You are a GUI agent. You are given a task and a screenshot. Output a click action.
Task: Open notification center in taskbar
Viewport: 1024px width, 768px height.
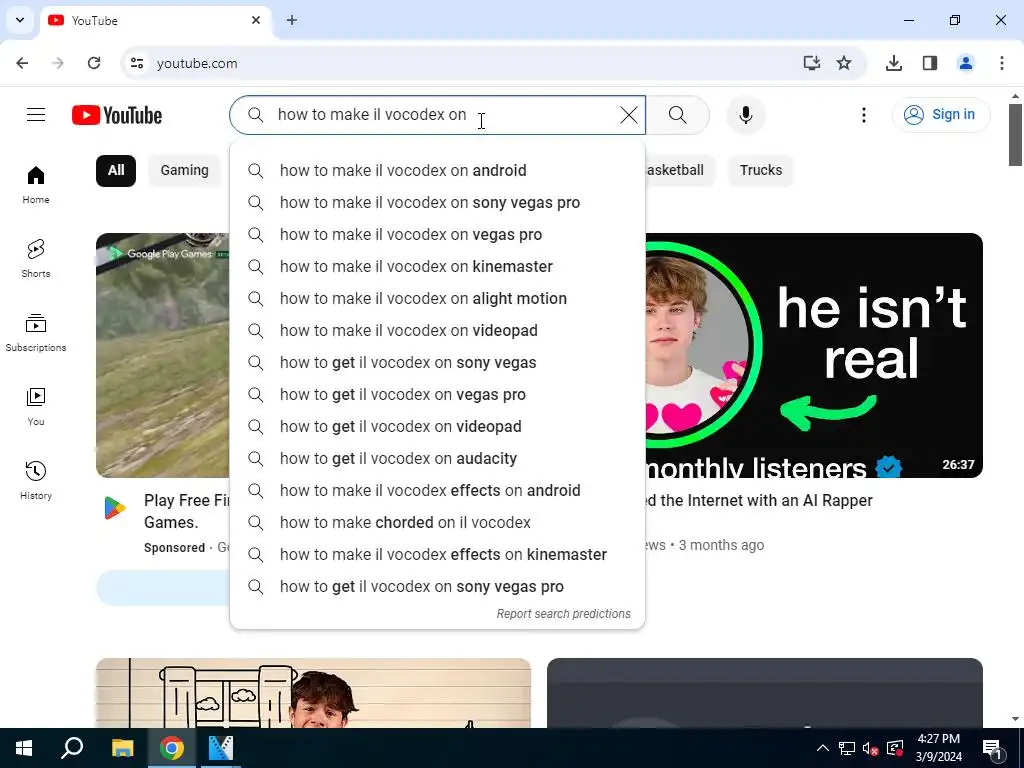pos(992,748)
